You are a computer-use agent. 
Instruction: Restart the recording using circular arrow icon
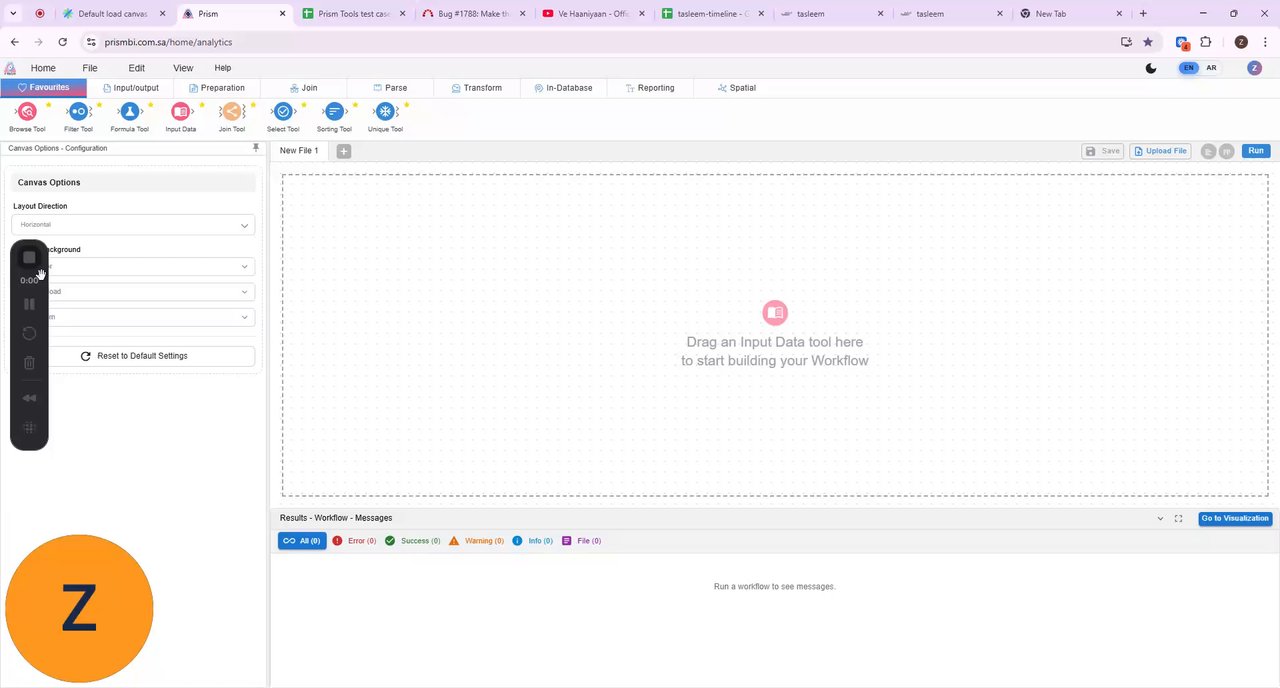click(29, 333)
